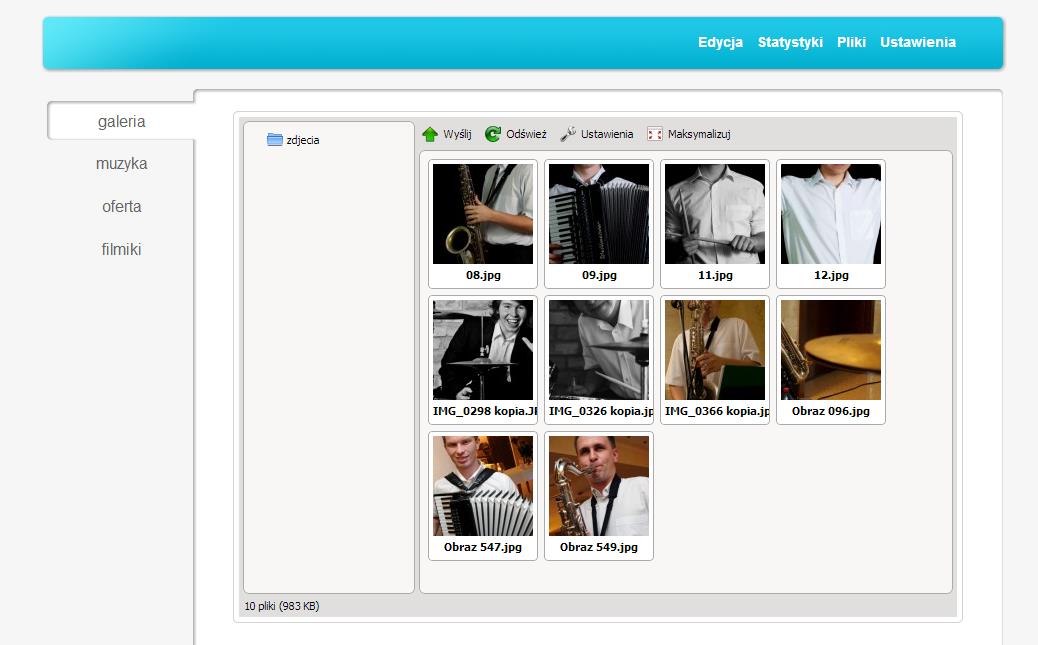
Task: Select the zdjecia folder icon
Action: [275, 140]
